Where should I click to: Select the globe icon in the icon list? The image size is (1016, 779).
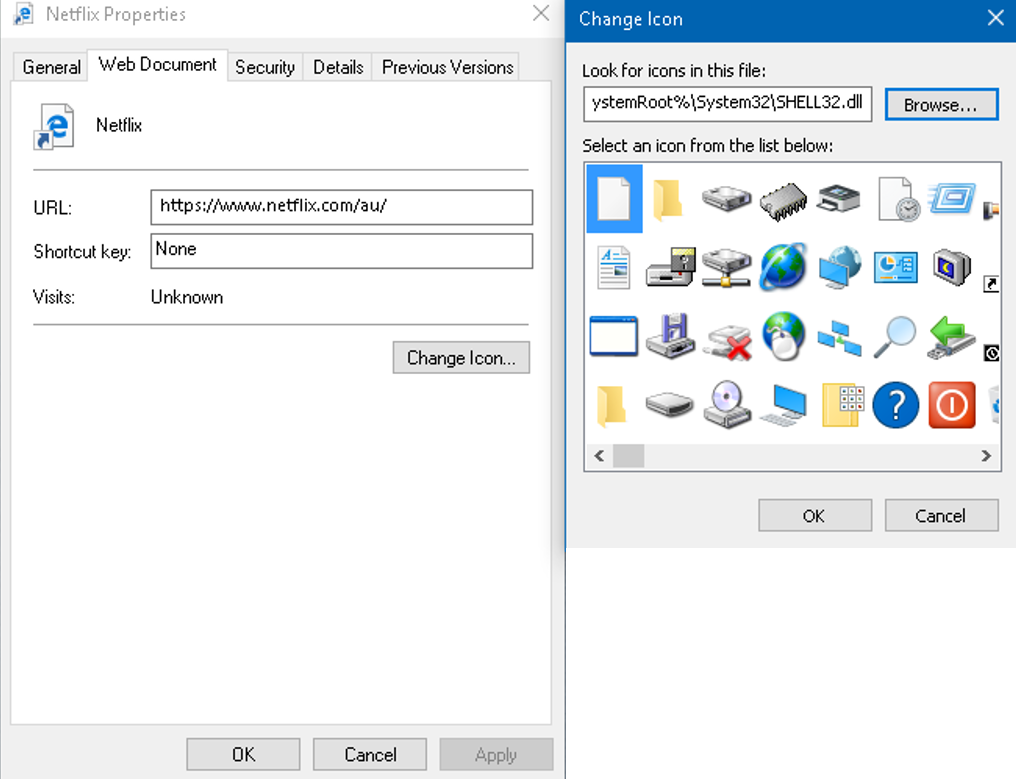coord(782,267)
